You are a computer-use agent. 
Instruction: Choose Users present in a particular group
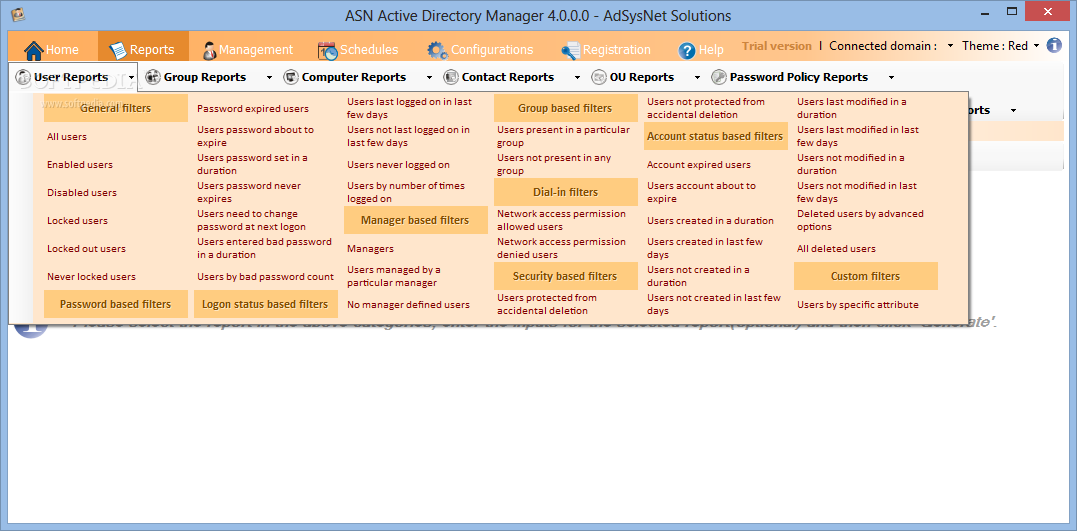(563, 136)
